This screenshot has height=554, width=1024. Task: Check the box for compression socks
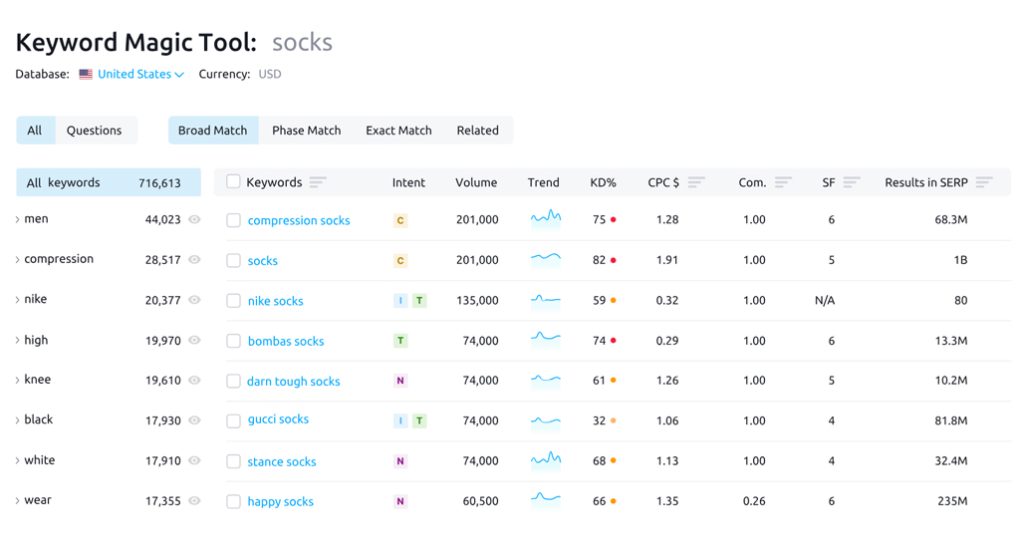(x=233, y=221)
